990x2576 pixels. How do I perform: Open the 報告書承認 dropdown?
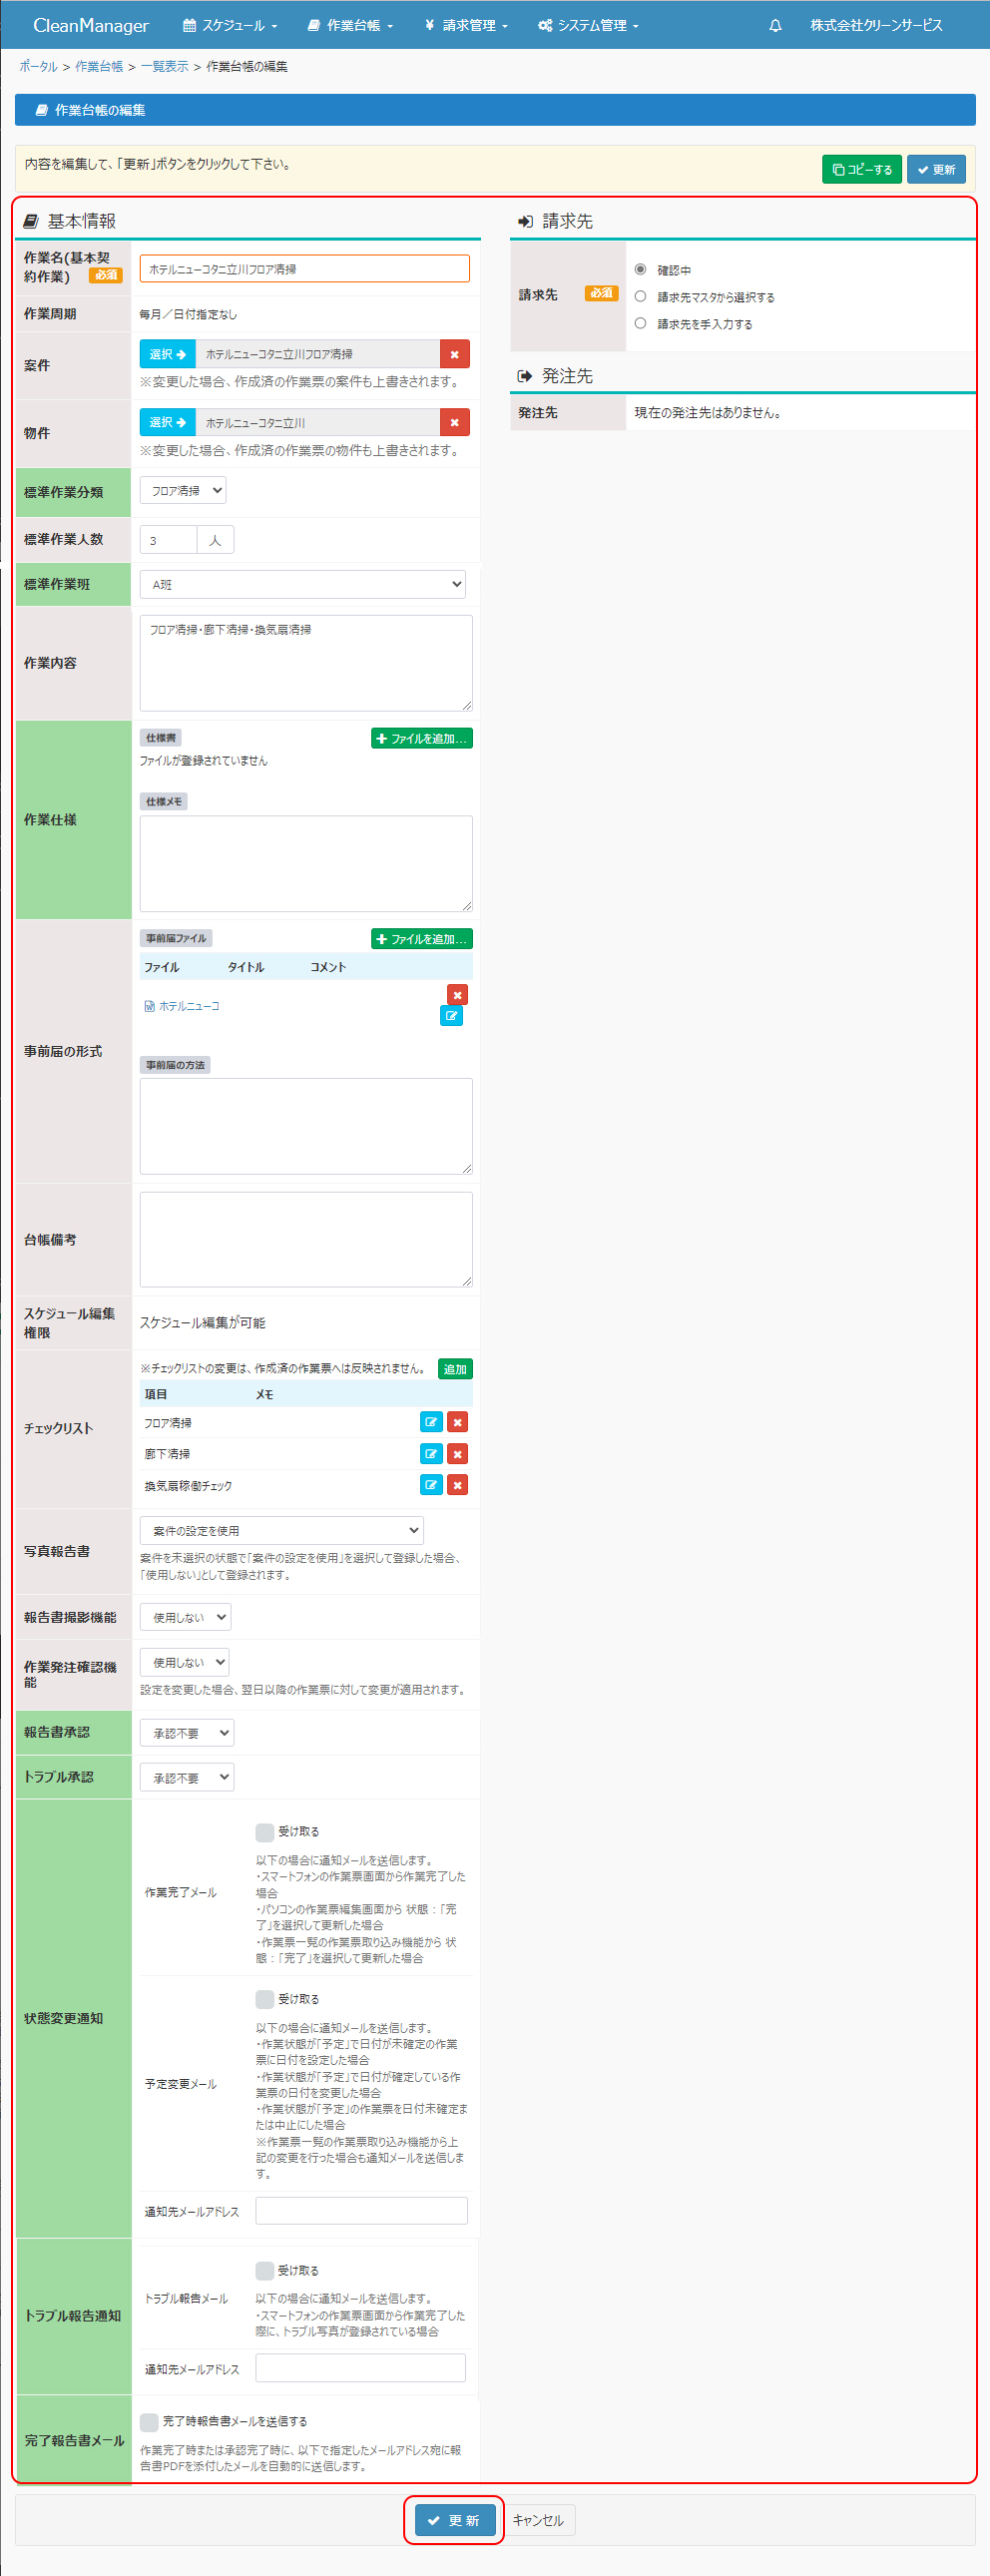point(187,1733)
